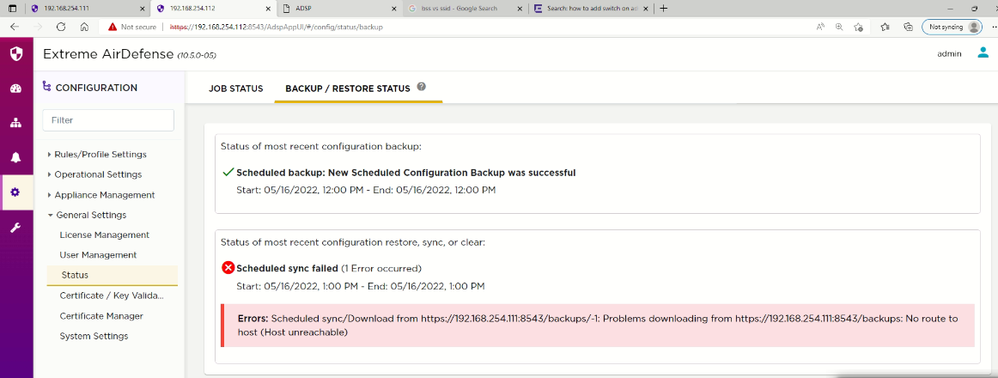Close the Google Search tab
This screenshot has height=378, width=998.
click(x=521, y=8)
